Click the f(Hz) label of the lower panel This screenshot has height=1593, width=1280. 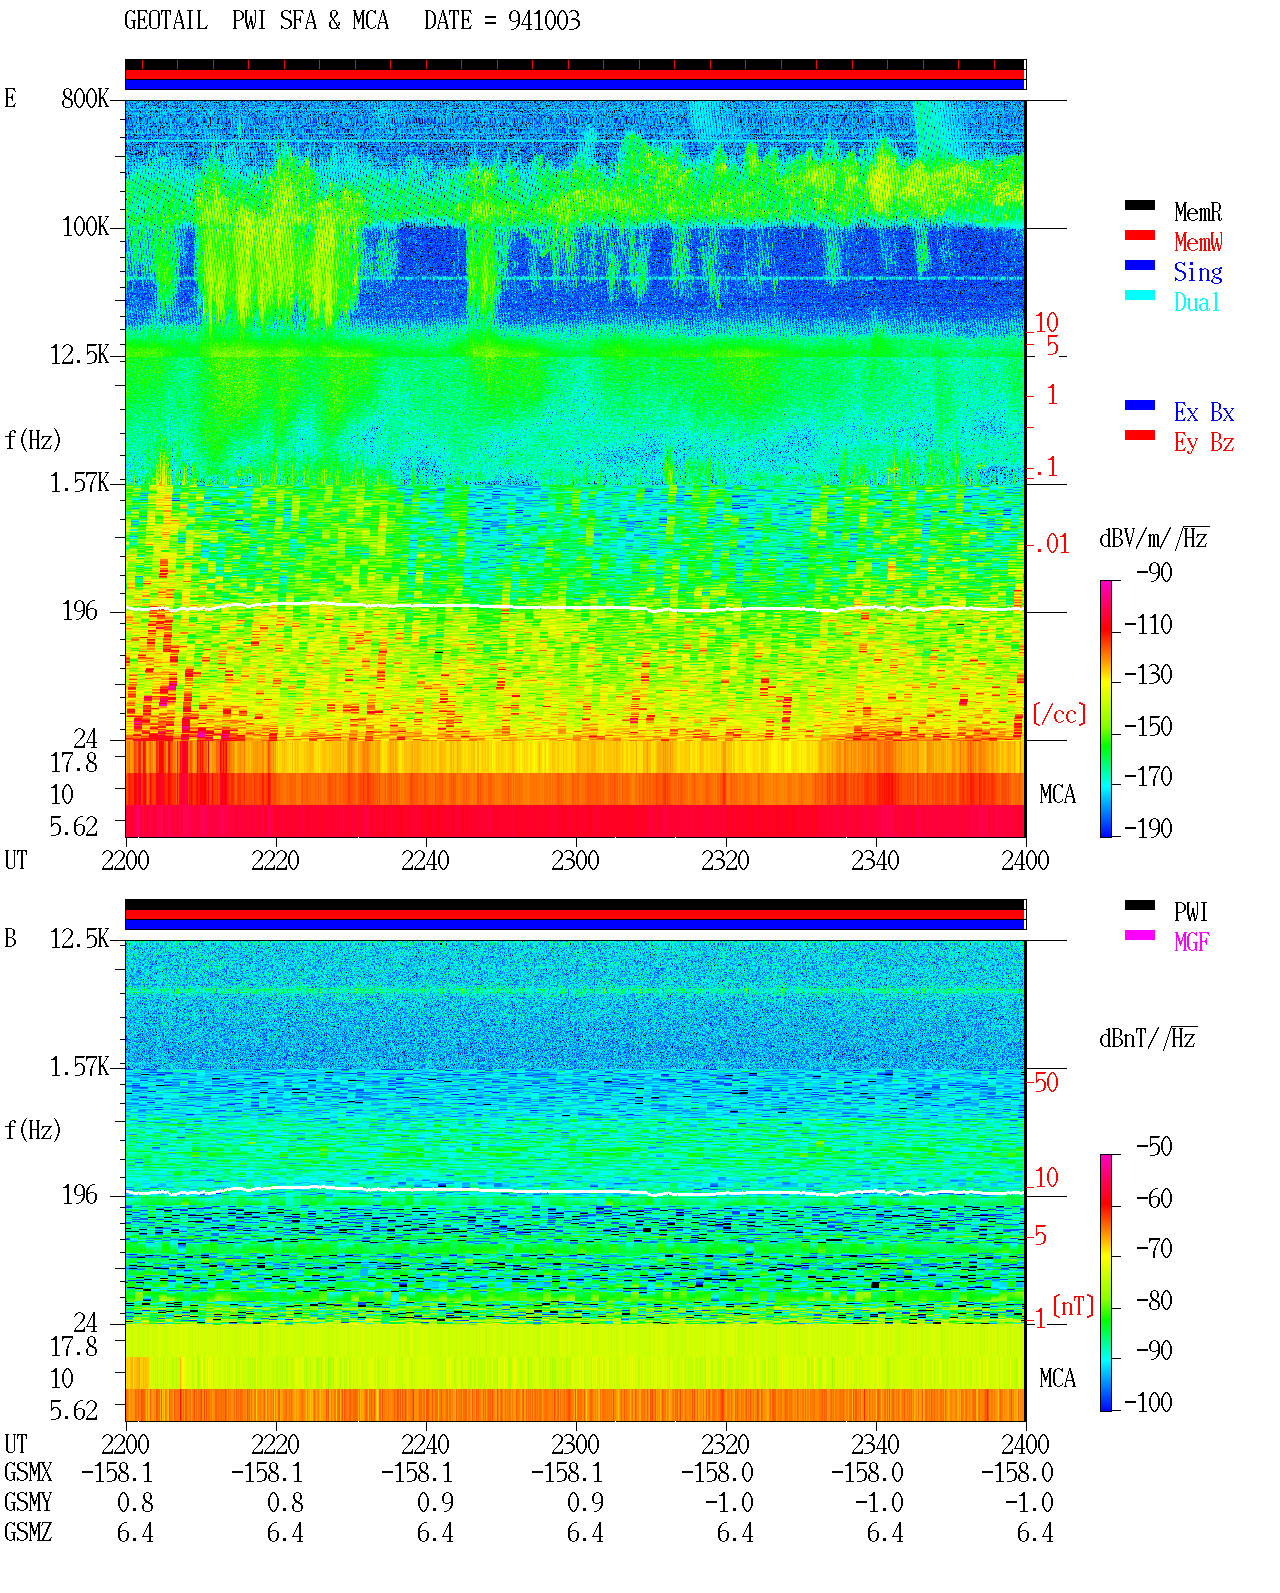point(33,1130)
